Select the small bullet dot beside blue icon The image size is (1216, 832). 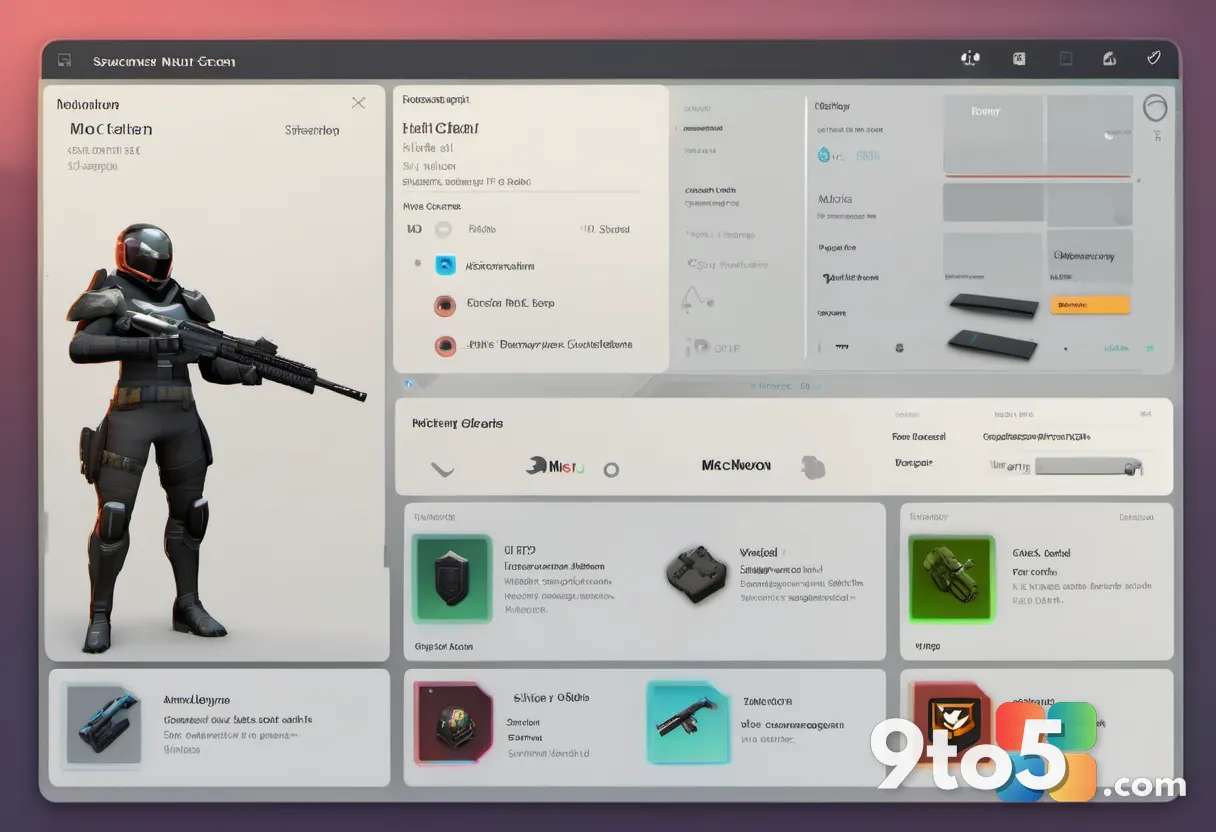tap(417, 264)
